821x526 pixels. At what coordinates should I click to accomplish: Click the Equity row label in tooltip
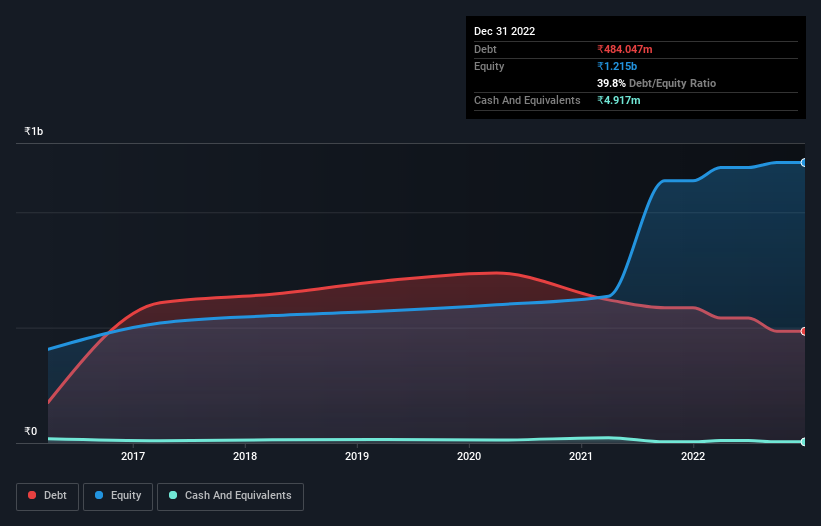(x=489, y=66)
